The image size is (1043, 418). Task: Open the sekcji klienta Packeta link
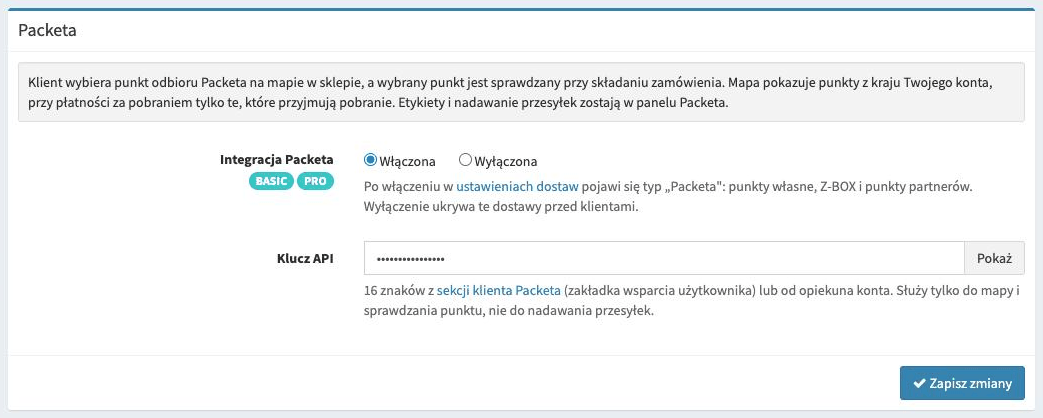pos(499,291)
